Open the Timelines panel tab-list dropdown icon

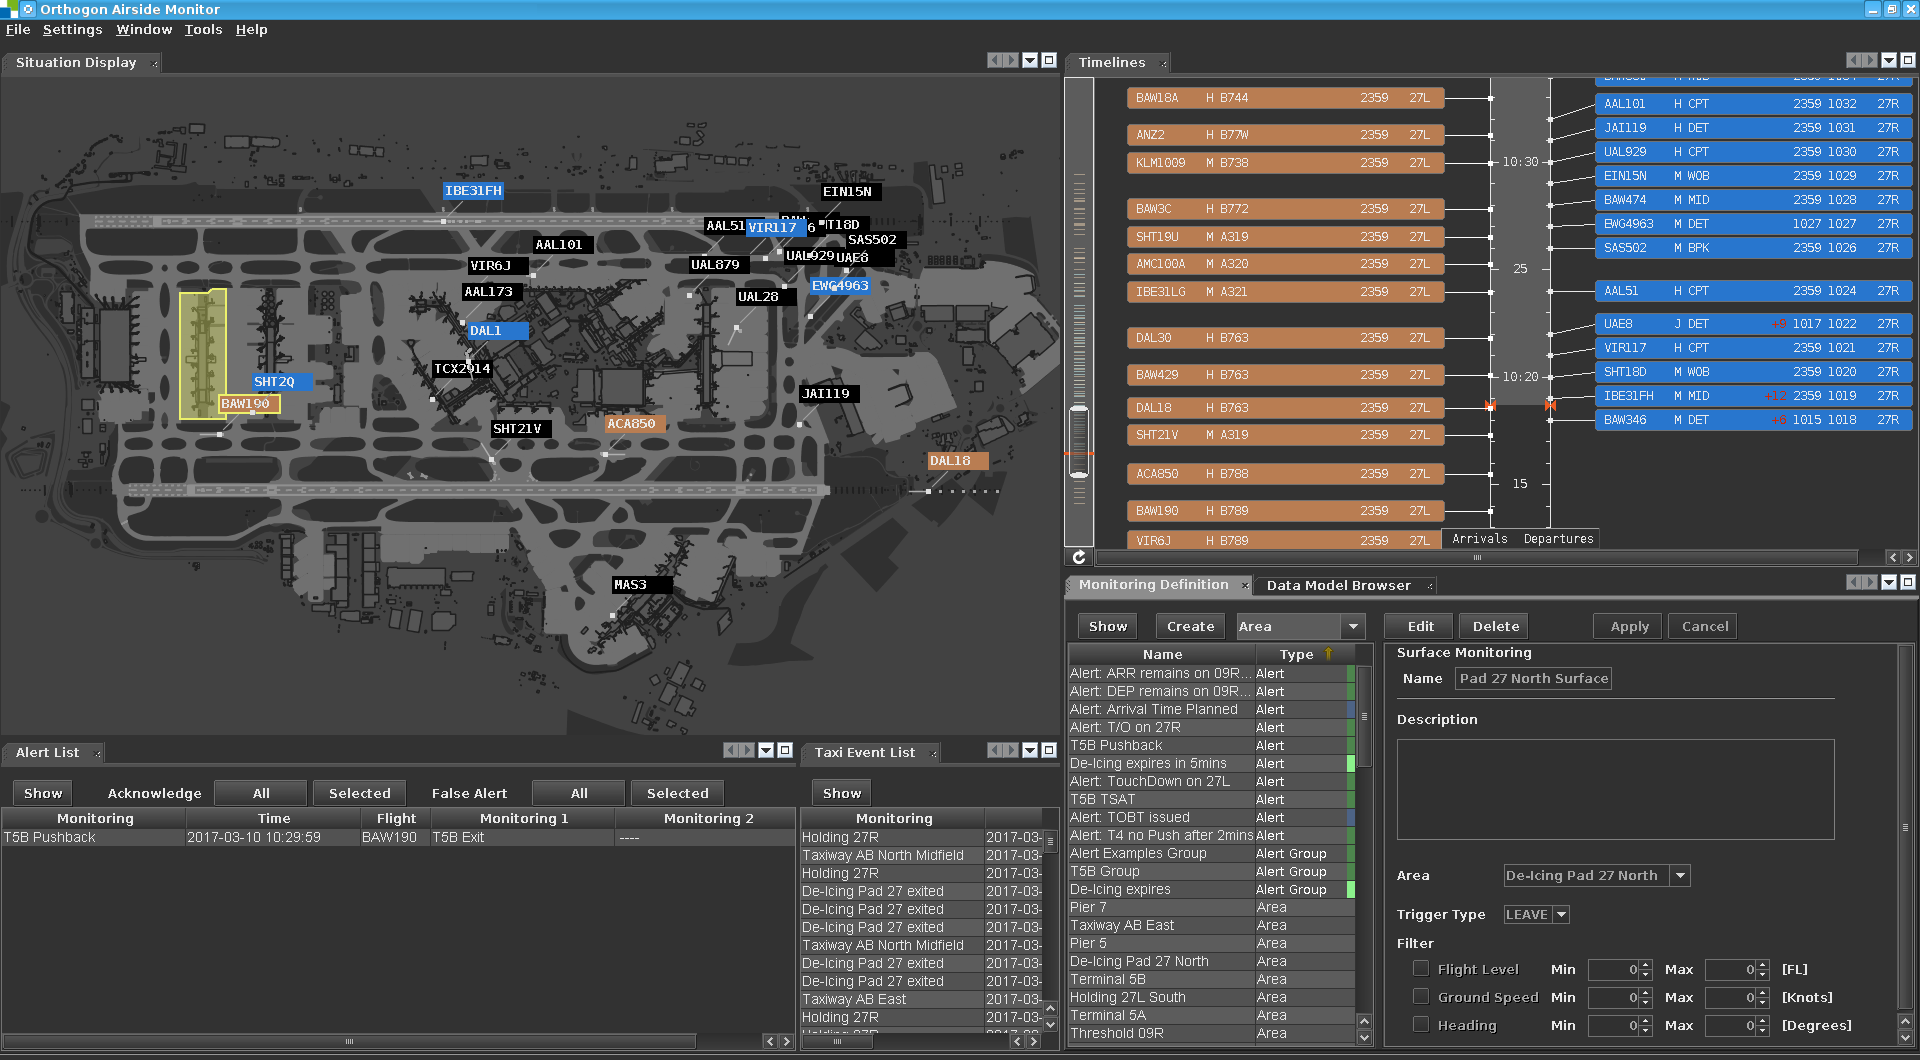tap(1889, 60)
